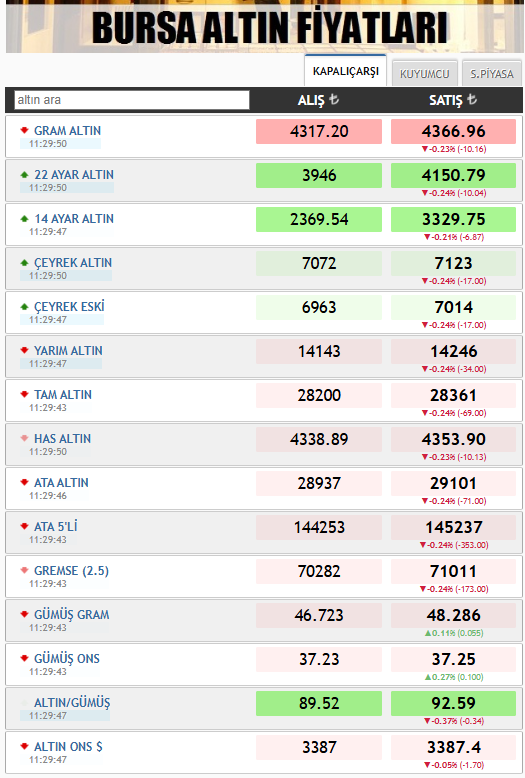Click the red down arrow next to YARIM ALTIN
Viewport: 525px width, 778px height.
tap(24, 350)
